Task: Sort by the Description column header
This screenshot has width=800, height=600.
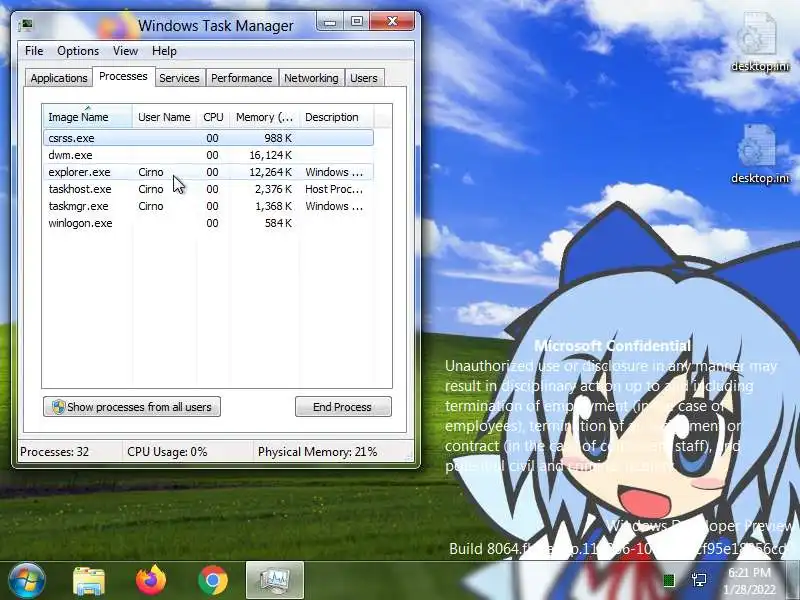Action: pos(337,117)
